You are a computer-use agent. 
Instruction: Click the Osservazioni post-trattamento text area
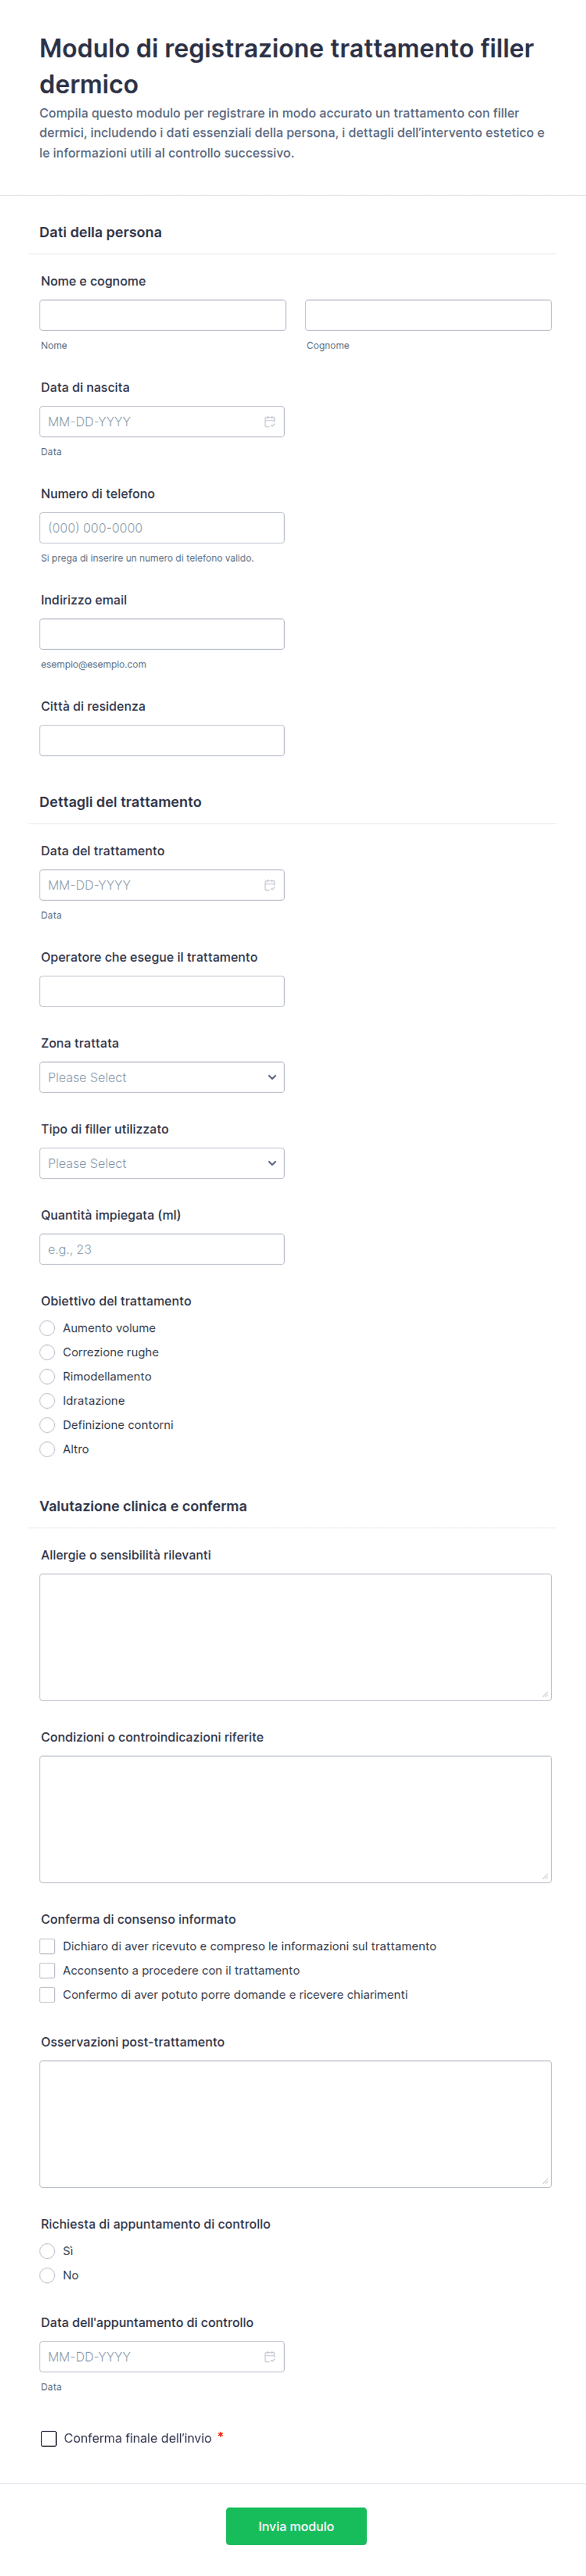(296, 2124)
